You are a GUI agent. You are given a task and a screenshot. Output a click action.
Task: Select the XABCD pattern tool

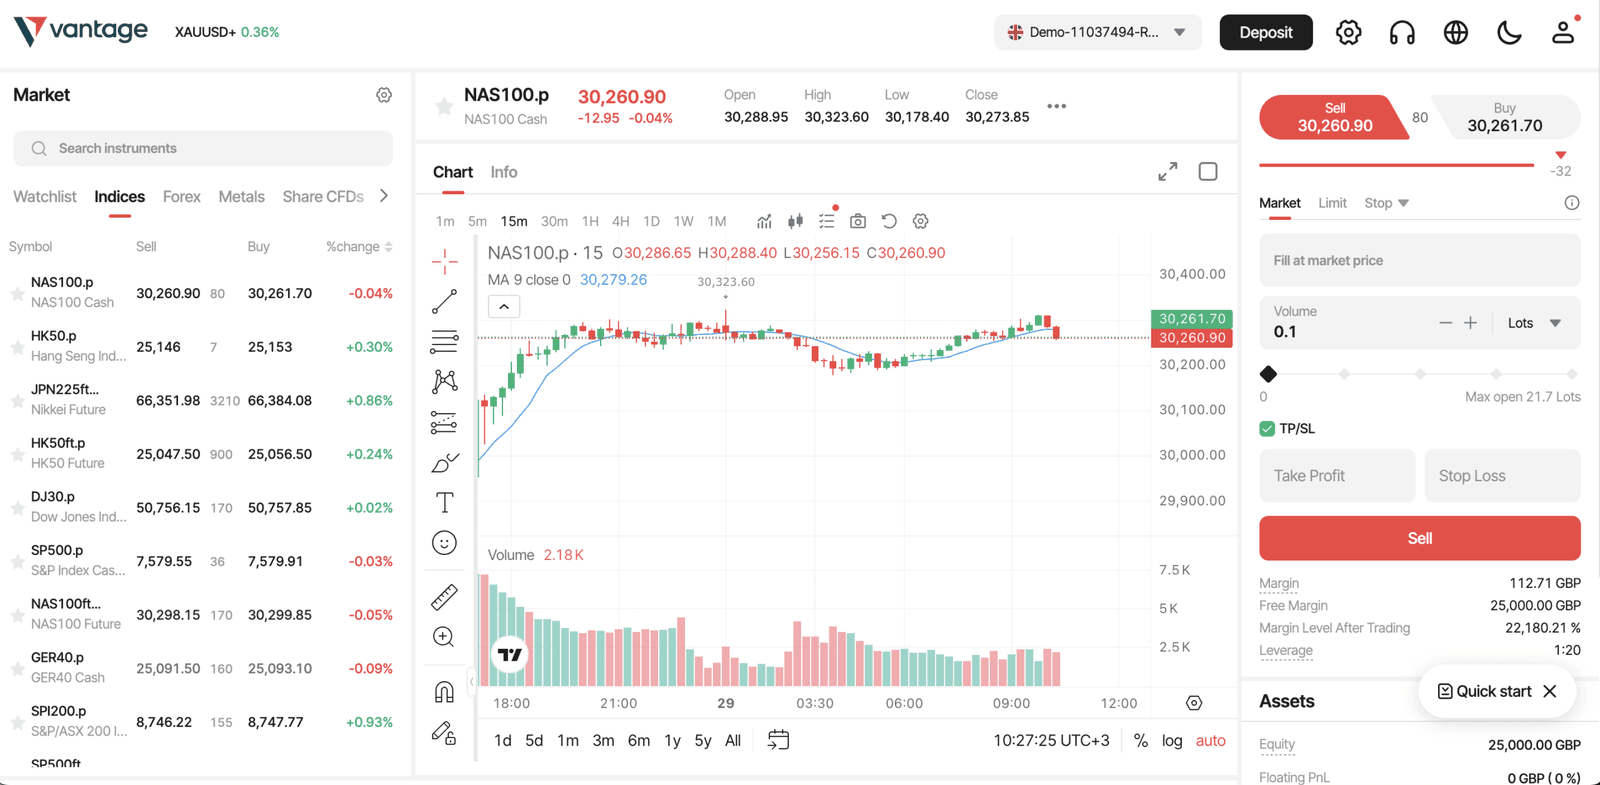click(445, 381)
